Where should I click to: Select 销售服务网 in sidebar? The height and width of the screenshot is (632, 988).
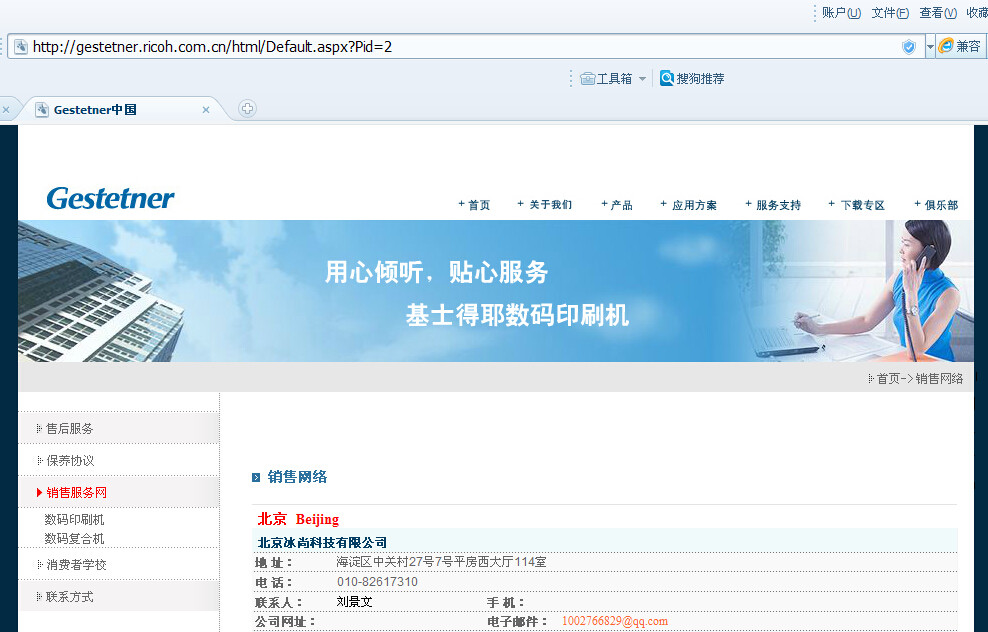click(x=76, y=493)
